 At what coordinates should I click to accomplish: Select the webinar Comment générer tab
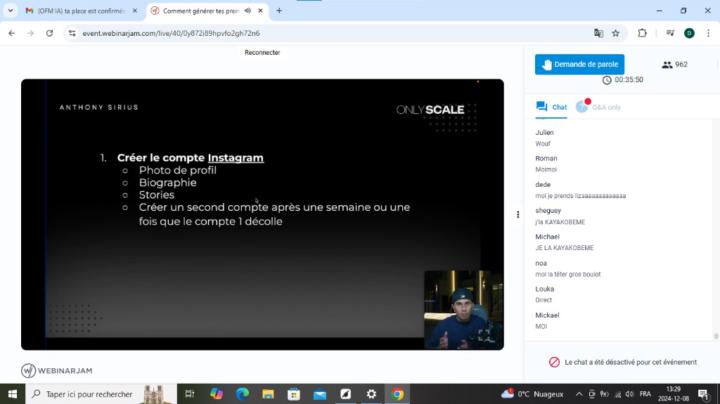[201, 11]
